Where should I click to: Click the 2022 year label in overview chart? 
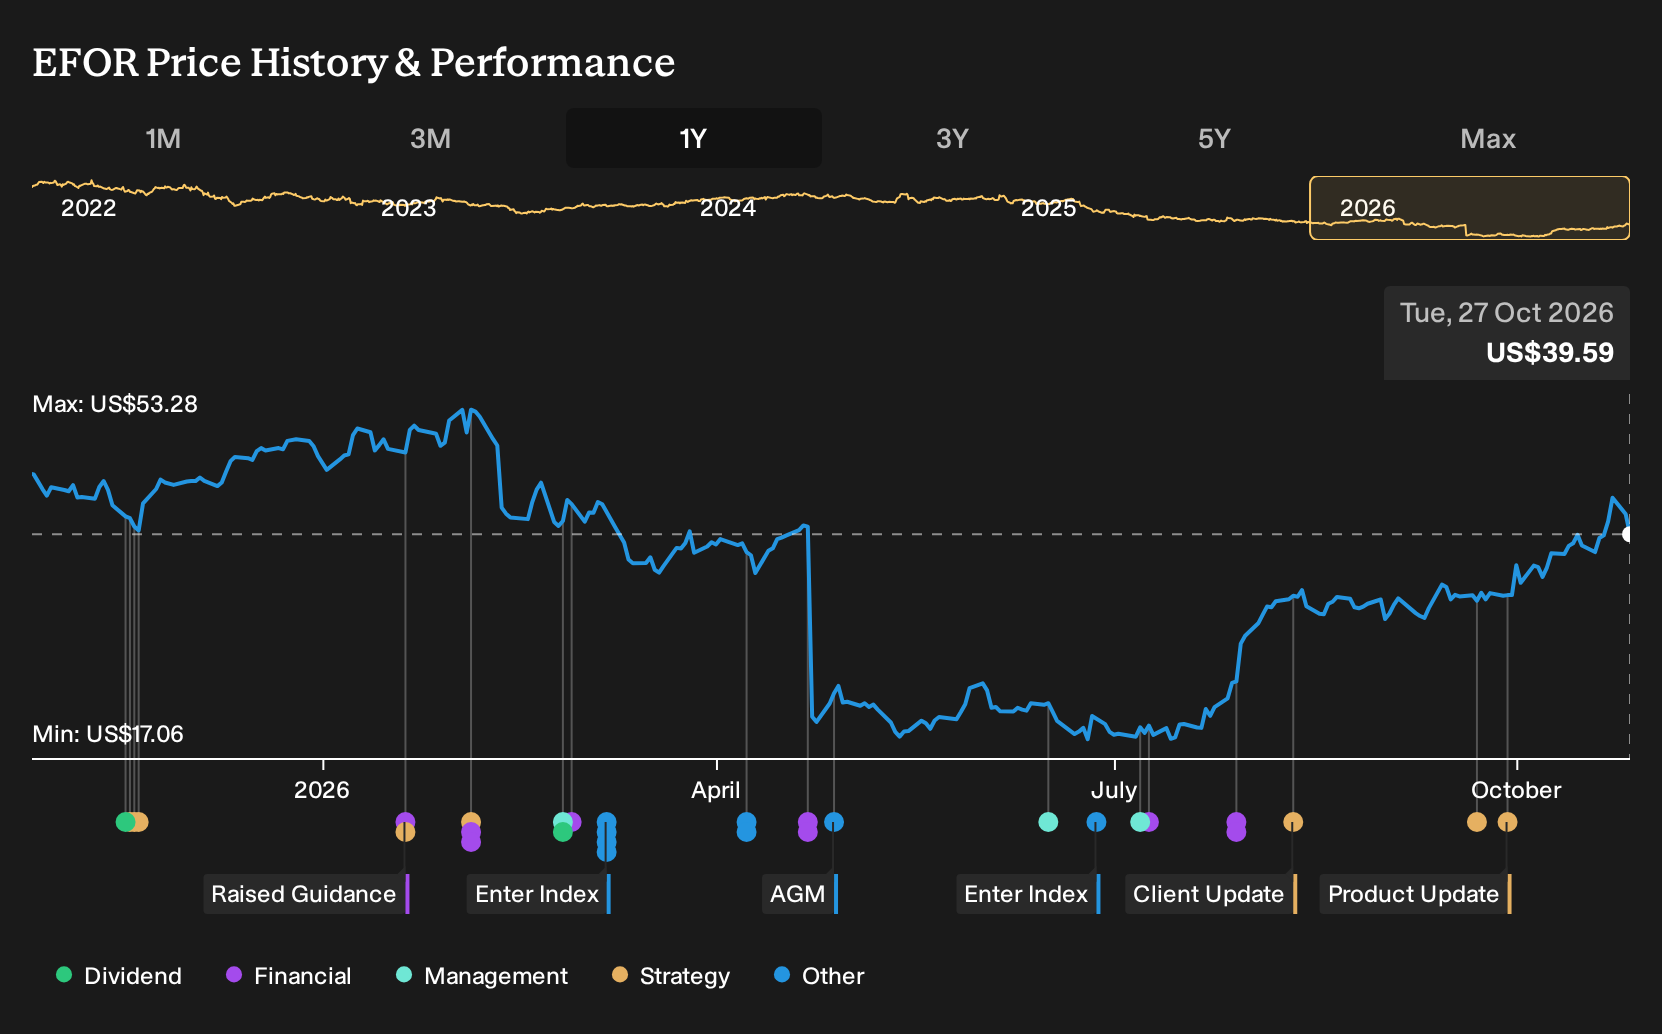[89, 208]
